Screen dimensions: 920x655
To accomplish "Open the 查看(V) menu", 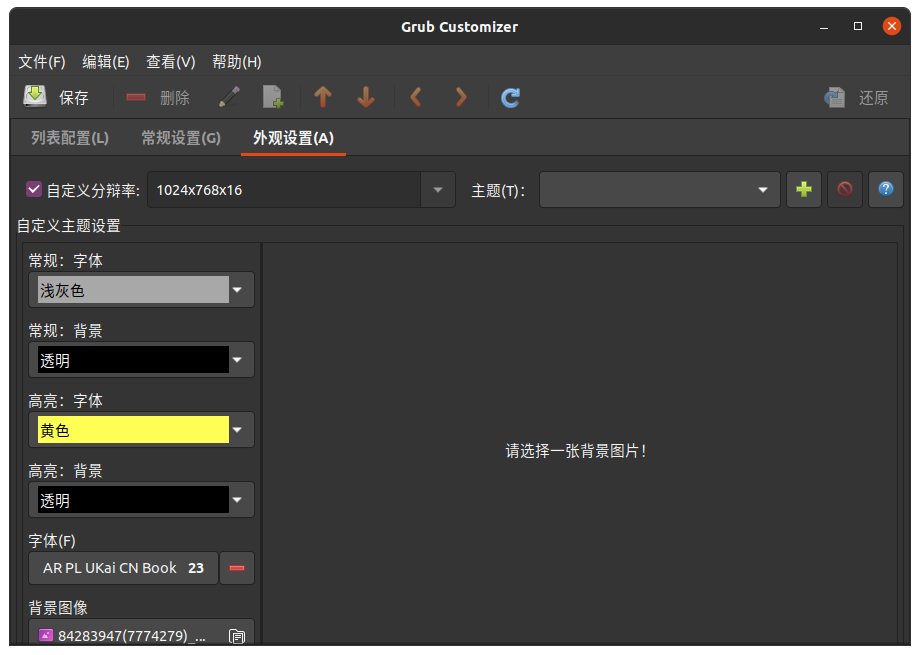I will pyautogui.click(x=170, y=62).
